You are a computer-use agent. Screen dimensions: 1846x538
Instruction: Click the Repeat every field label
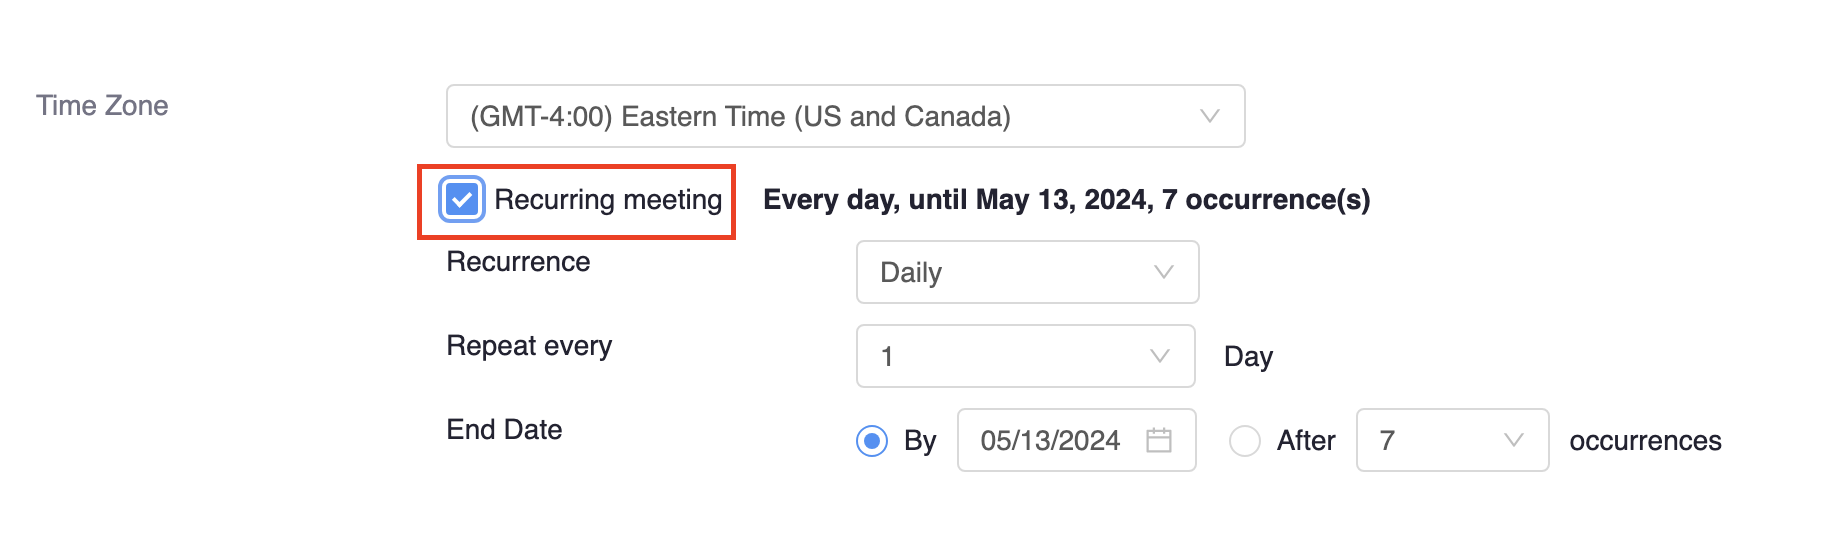(x=529, y=346)
